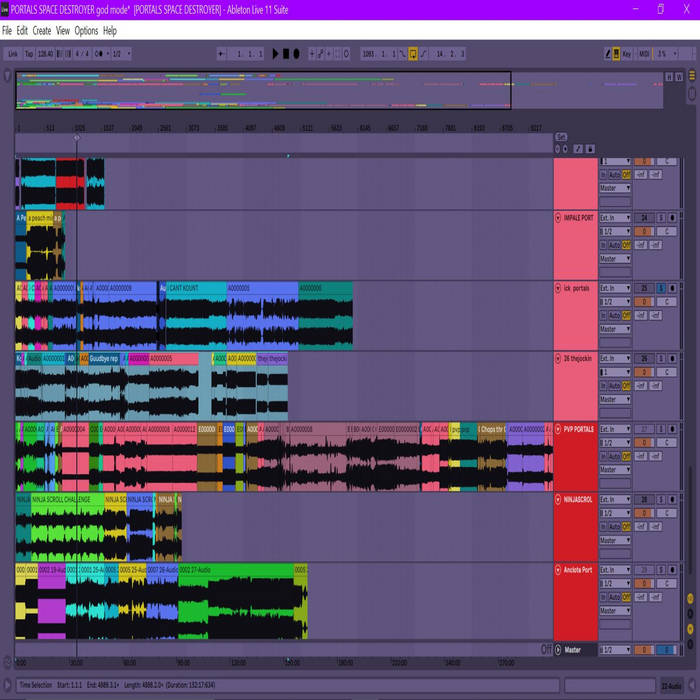Screen dimensions: 700x700
Task: Adjust the Master track volume slider
Action: 644,650
